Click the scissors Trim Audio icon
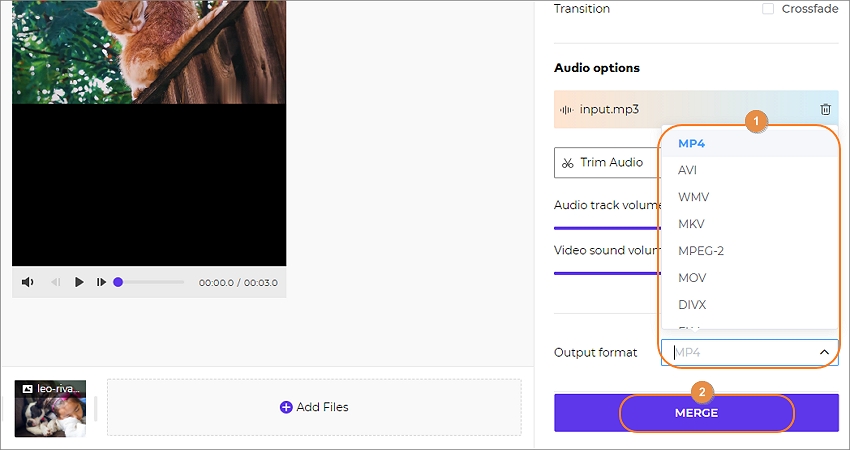 pyautogui.click(x=567, y=163)
